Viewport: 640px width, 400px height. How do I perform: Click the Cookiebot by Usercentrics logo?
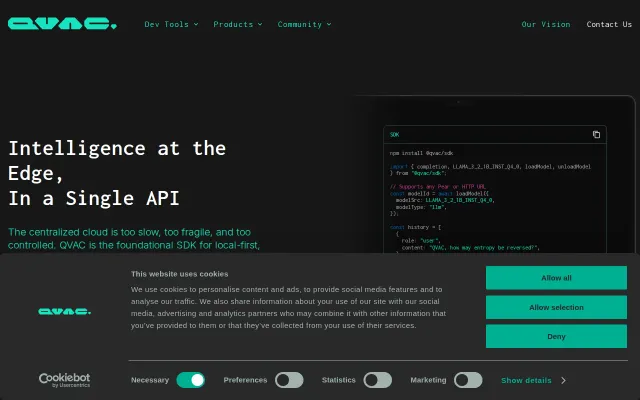point(64,380)
